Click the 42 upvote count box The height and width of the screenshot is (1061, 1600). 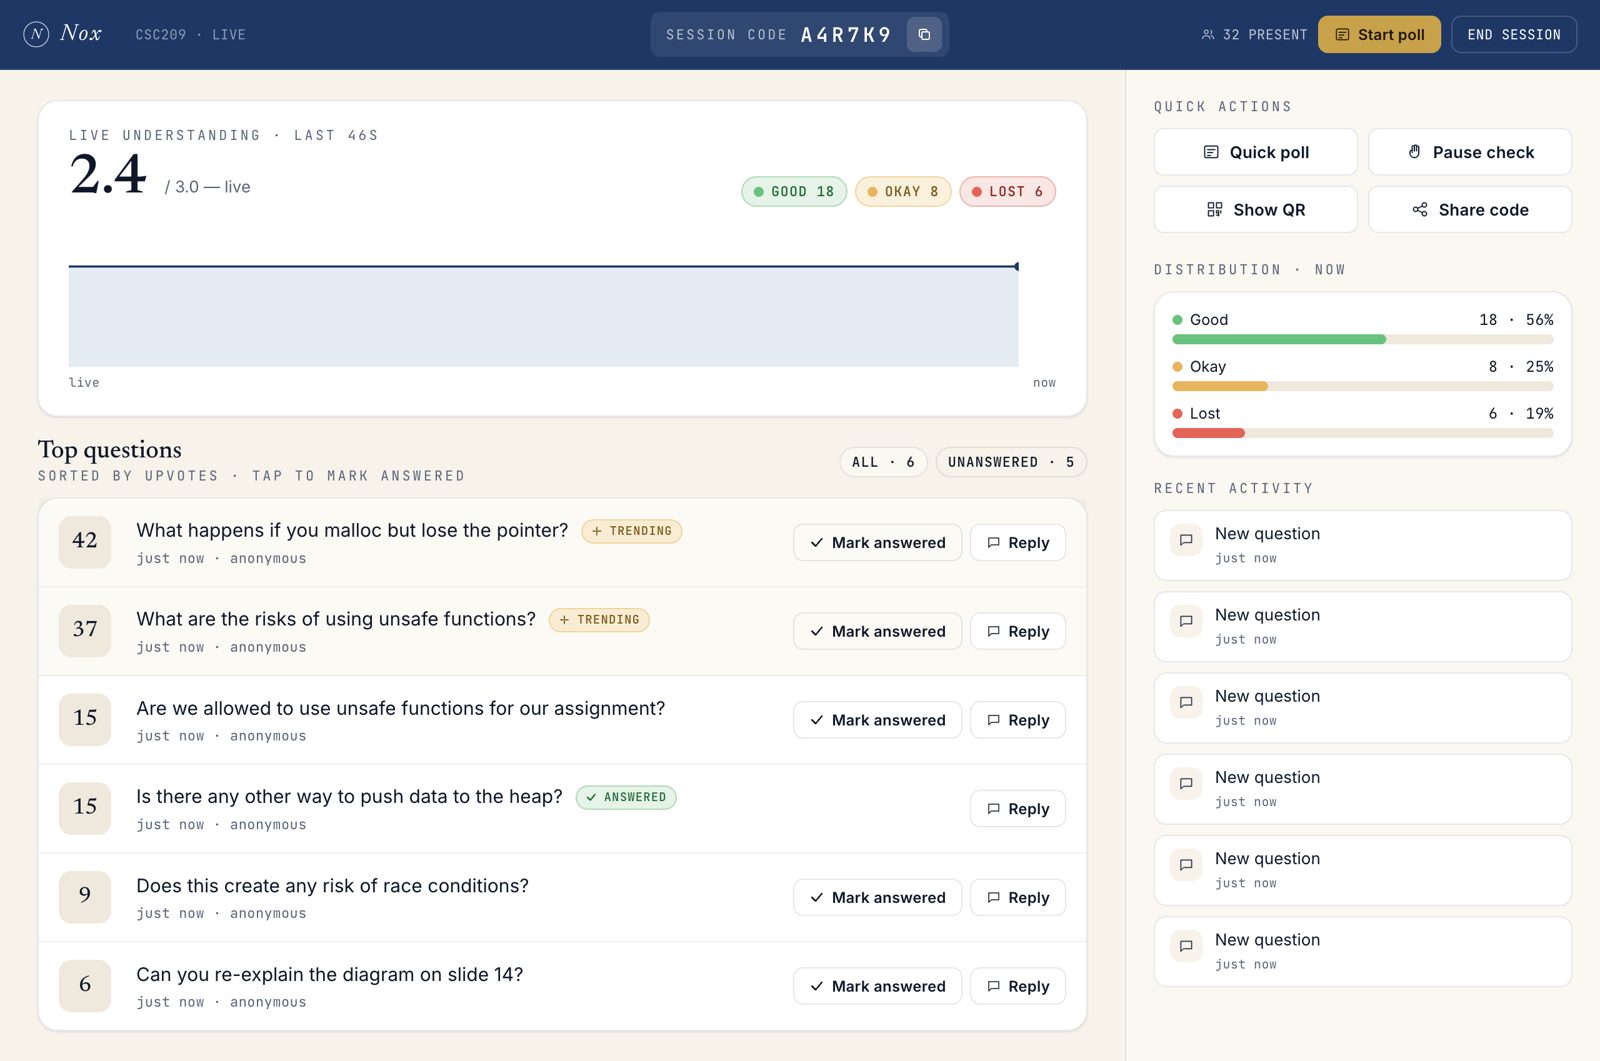(85, 542)
